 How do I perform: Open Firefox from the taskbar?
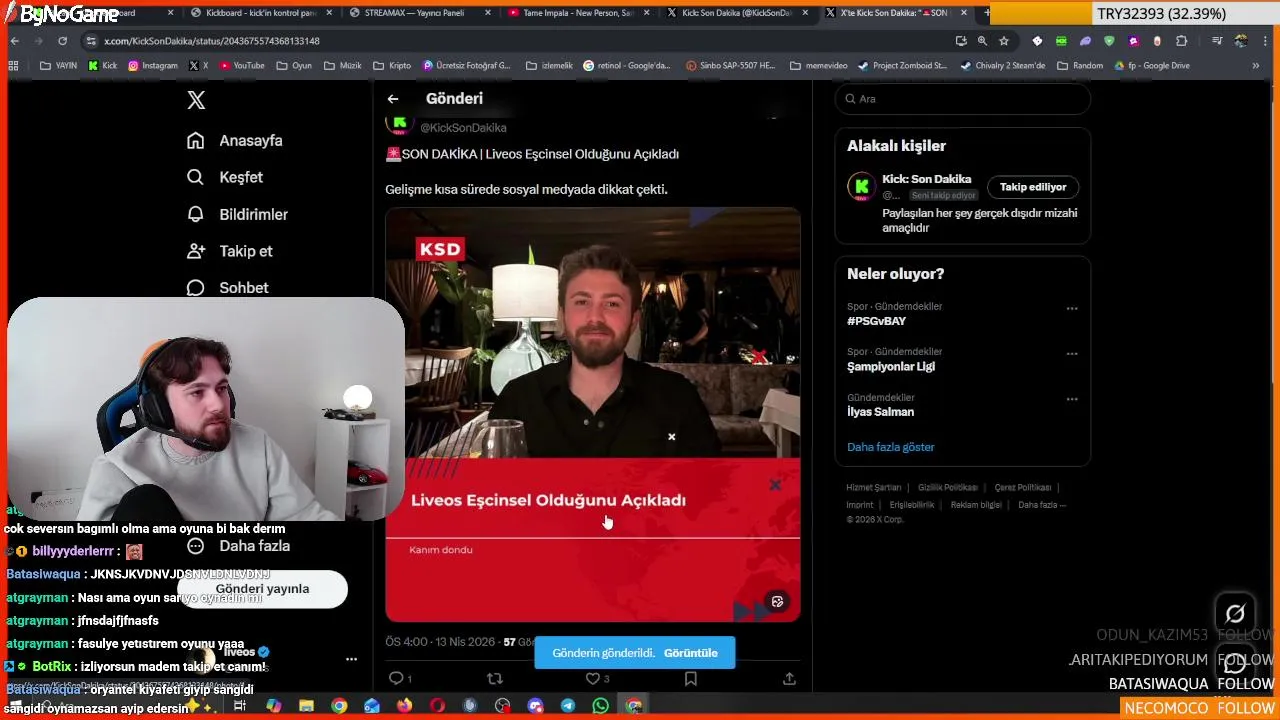[404, 706]
